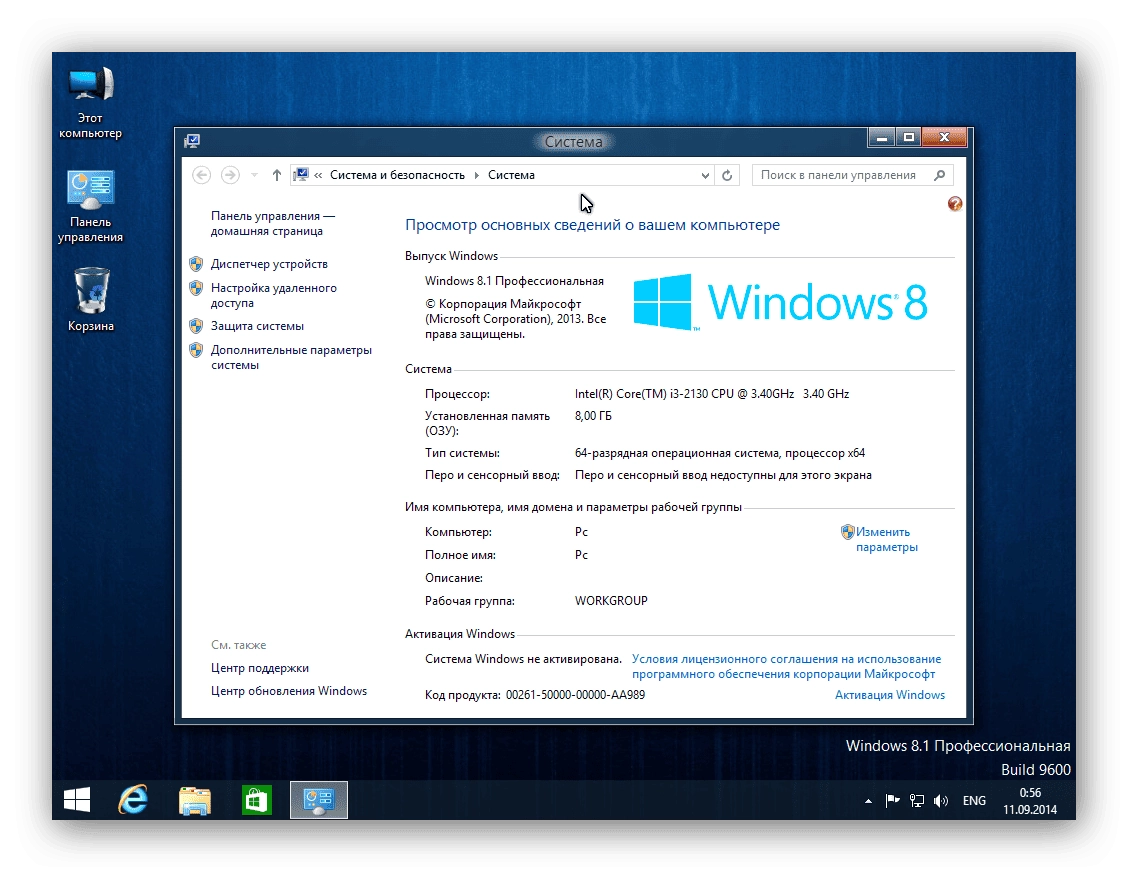Viewport: 1128px width, 872px height.
Task: Open Диспетчер устройств link
Action: pyautogui.click(x=269, y=264)
